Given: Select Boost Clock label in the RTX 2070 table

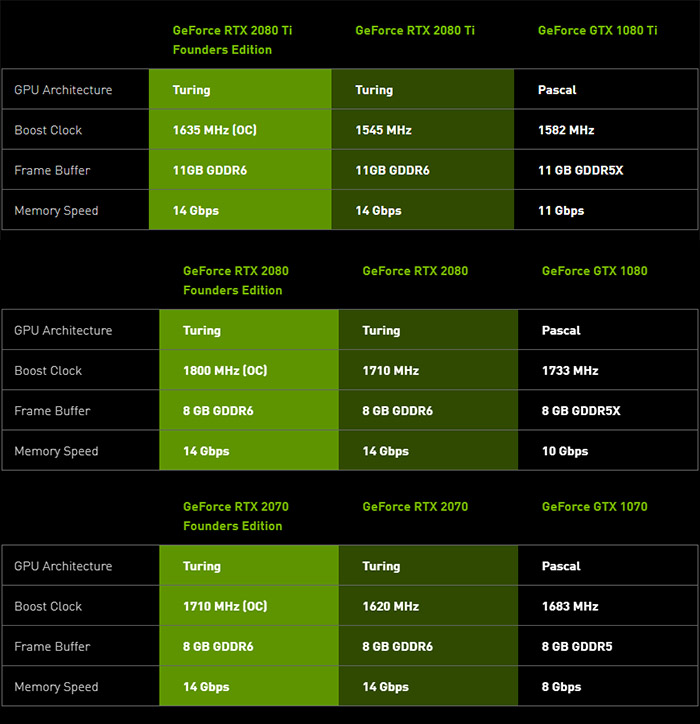Looking at the screenshot, I should pyautogui.click(x=48, y=606).
